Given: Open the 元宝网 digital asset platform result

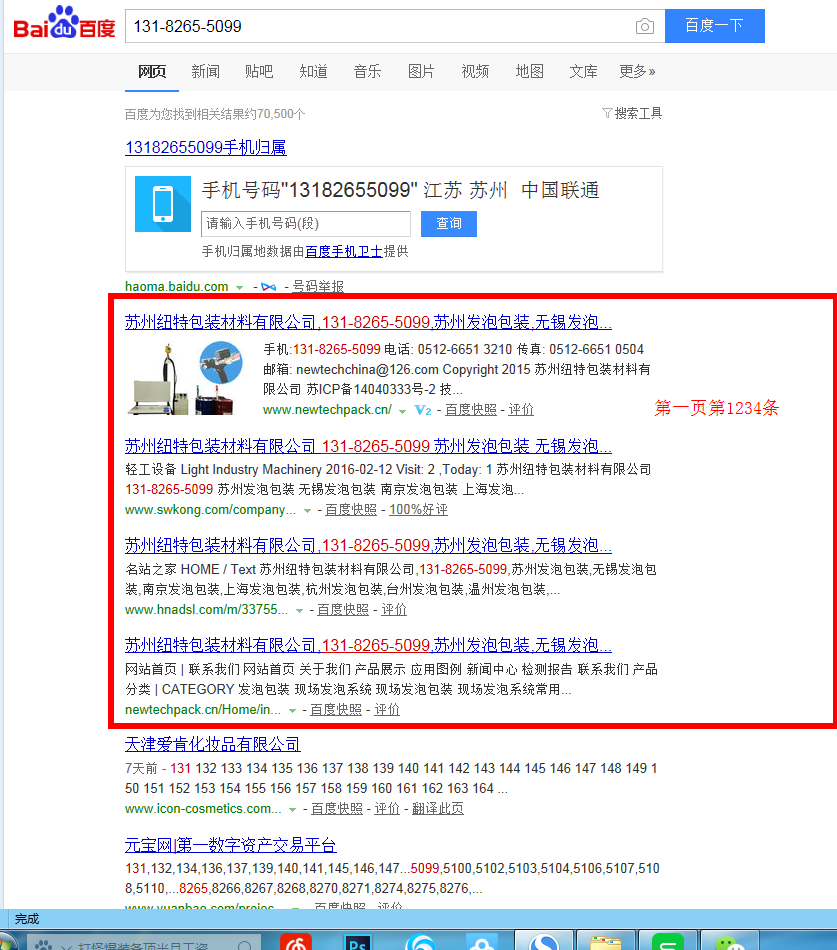Looking at the screenshot, I should tap(231, 845).
